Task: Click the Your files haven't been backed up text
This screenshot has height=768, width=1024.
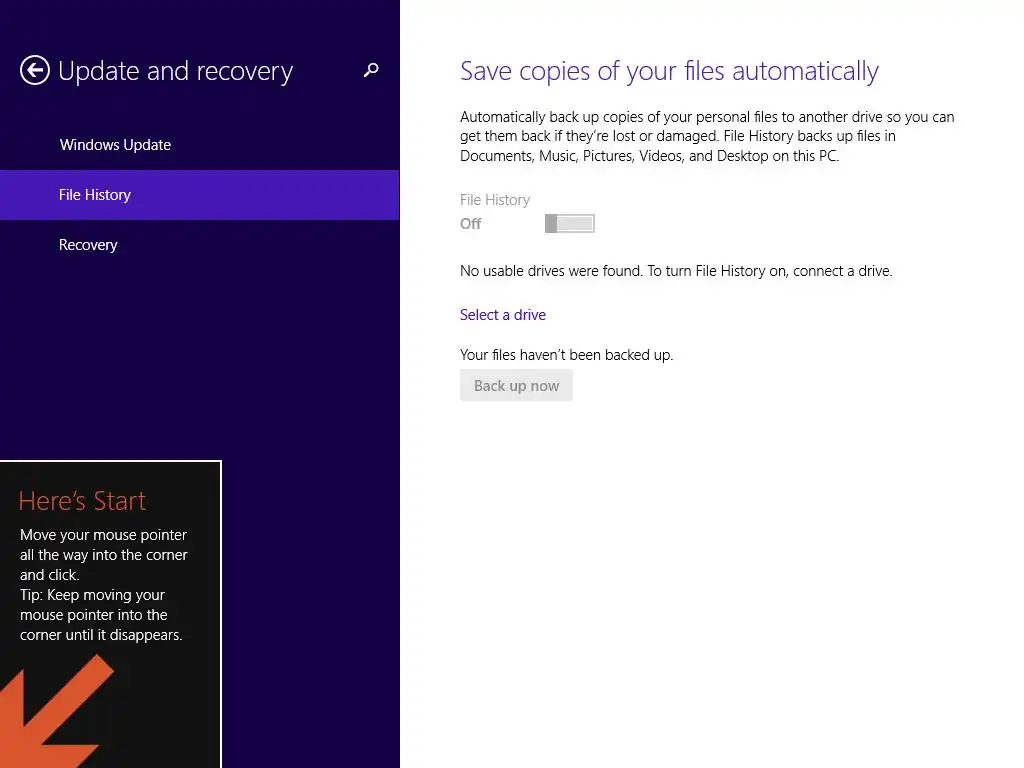Action: coord(566,355)
